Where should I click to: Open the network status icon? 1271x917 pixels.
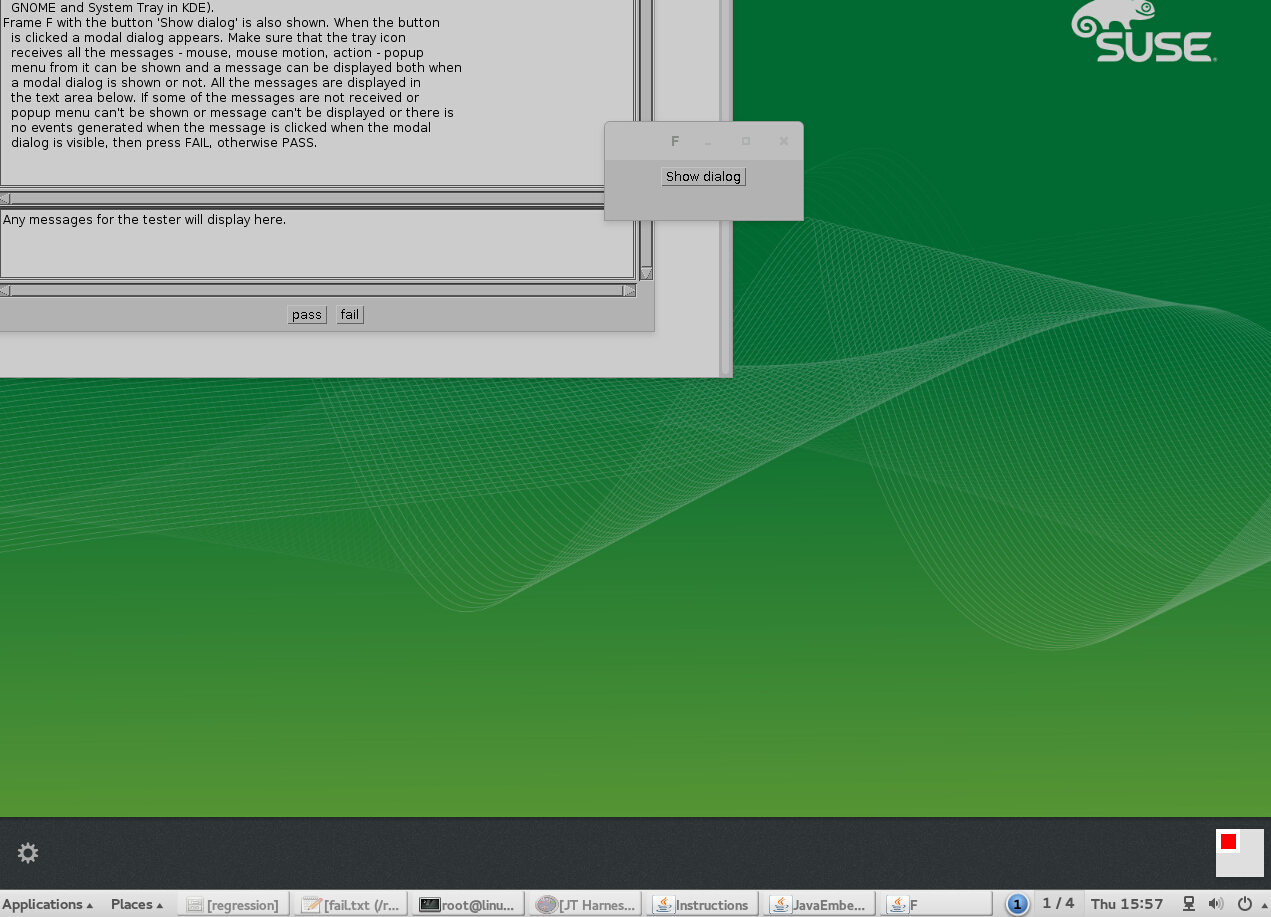(x=1189, y=904)
